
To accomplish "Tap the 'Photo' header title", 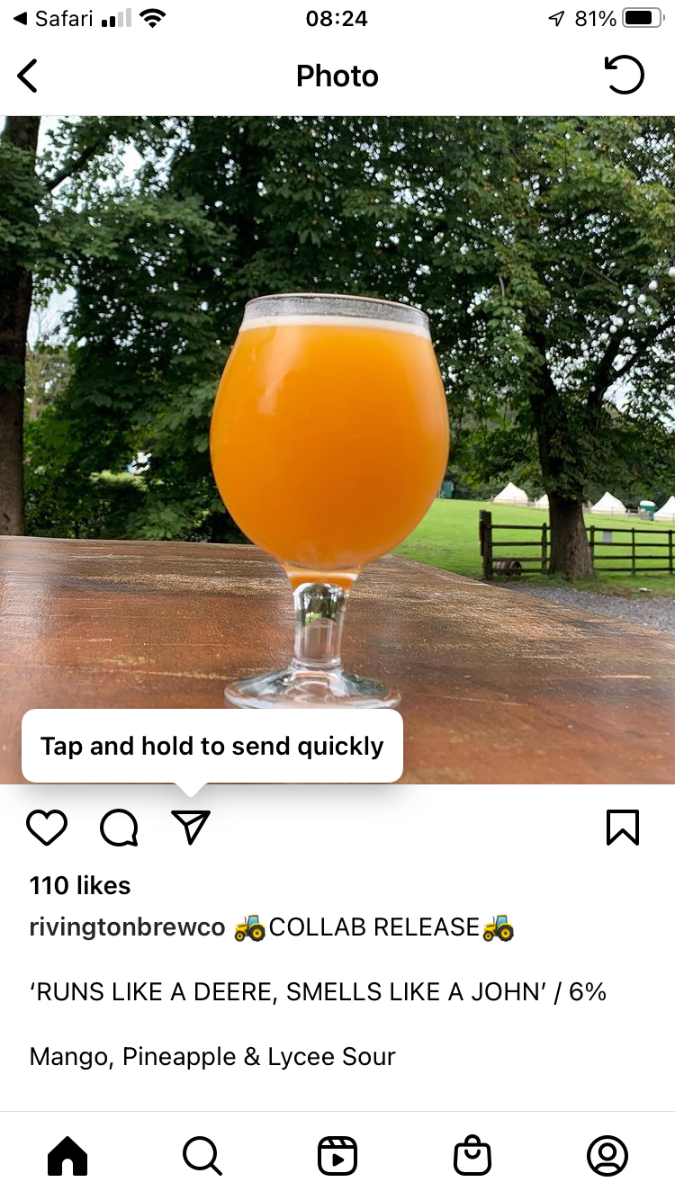I will 337,76.
